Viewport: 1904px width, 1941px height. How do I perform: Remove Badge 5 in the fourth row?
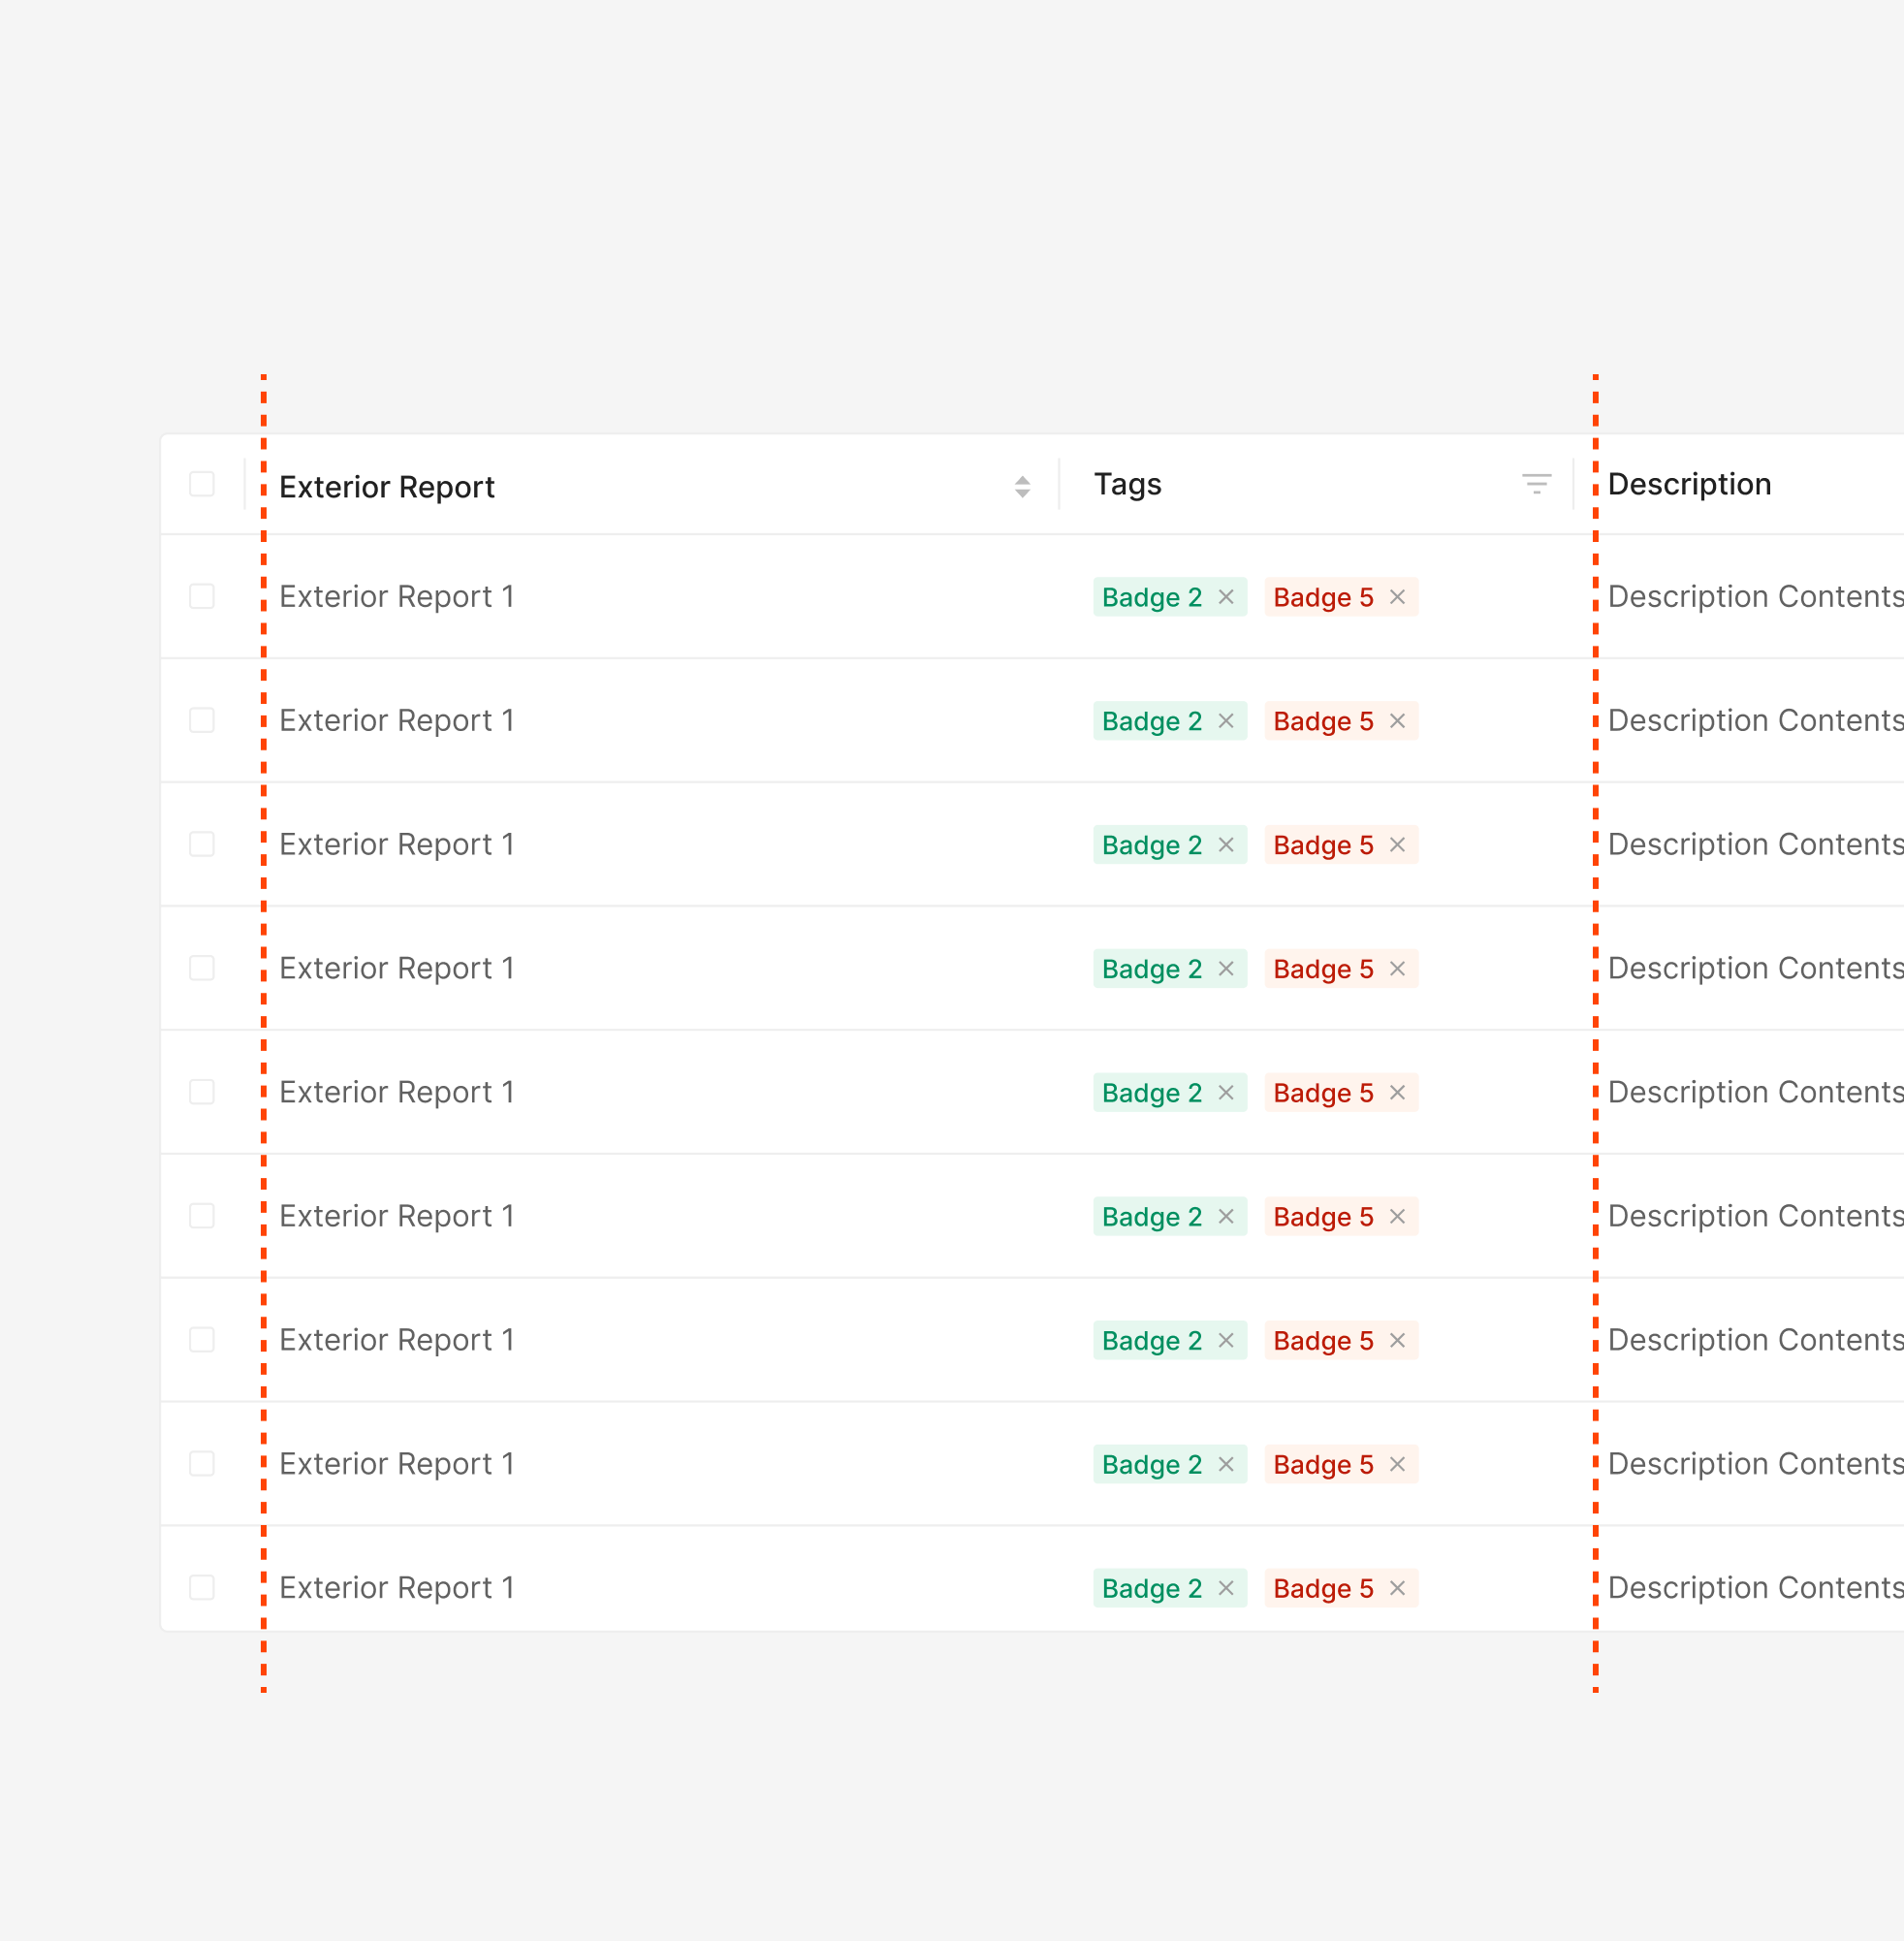tap(1397, 969)
